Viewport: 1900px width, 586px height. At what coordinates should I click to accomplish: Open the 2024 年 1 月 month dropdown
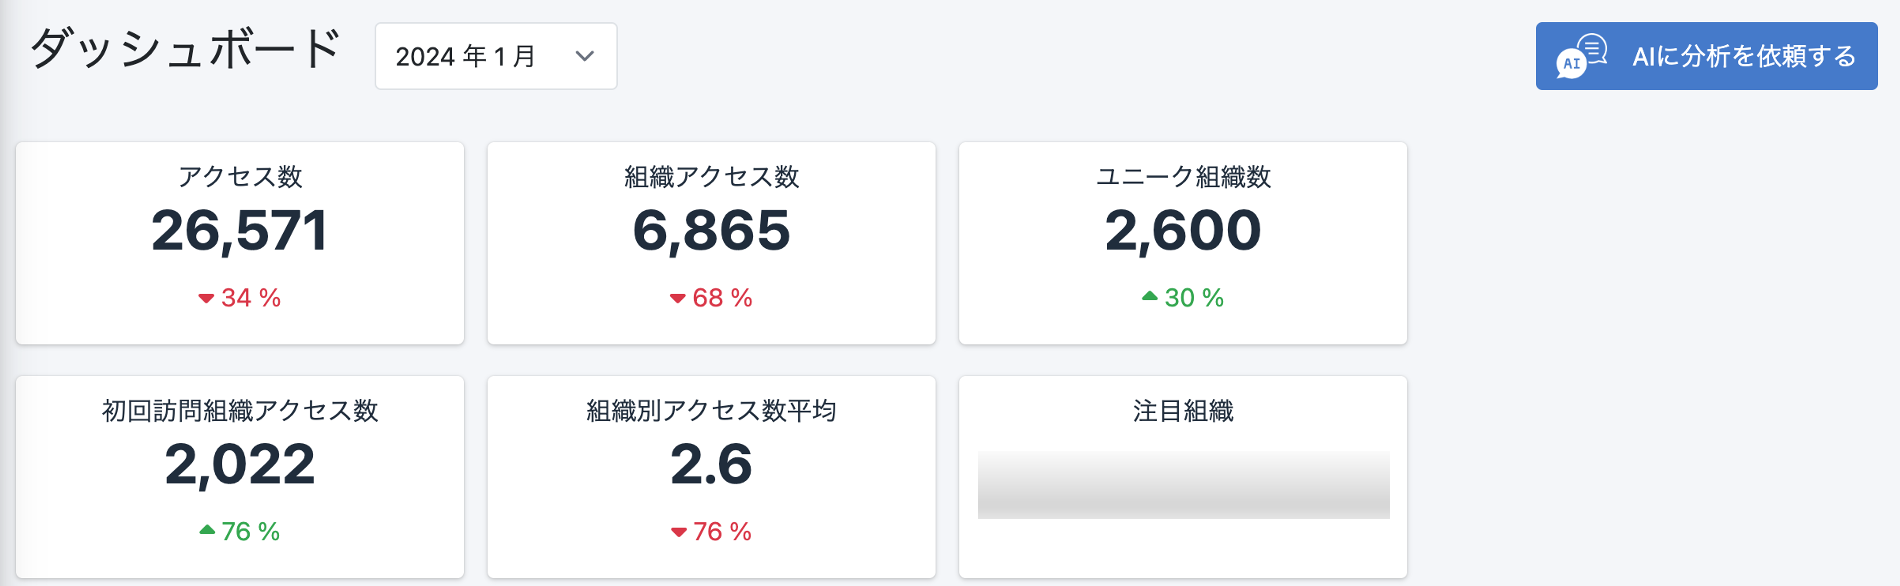pyautogui.click(x=496, y=56)
